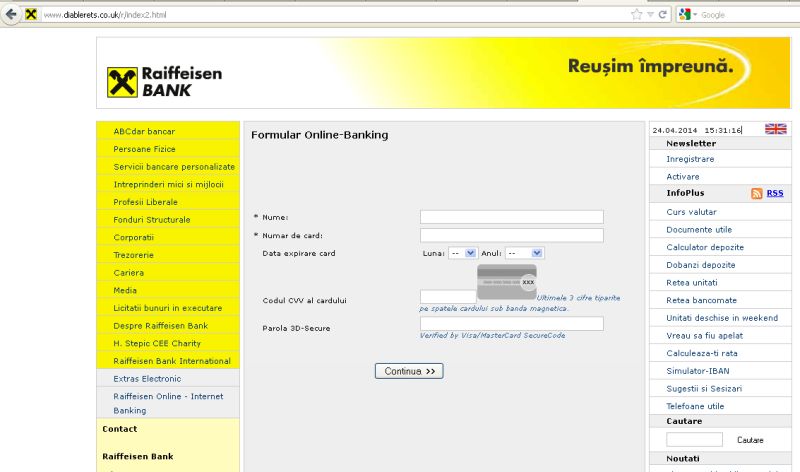Click the Cautare search input field
800x472 pixels.
click(694, 439)
